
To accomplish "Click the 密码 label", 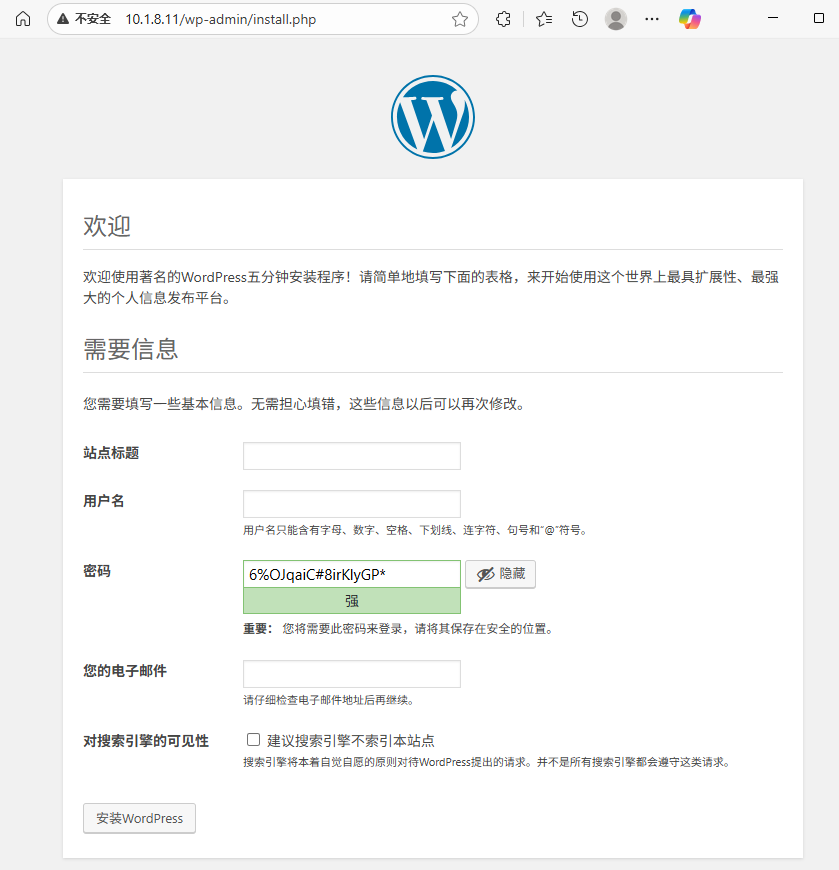I will 97,571.
